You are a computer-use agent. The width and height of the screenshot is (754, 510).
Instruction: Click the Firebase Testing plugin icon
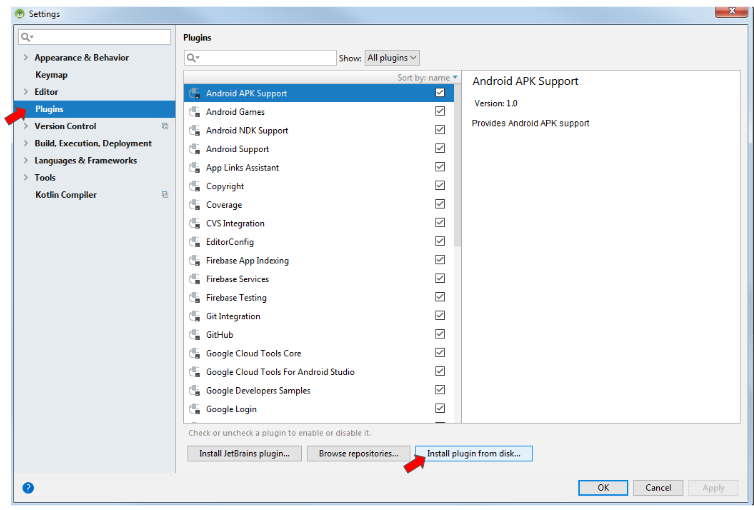(x=195, y=298)
